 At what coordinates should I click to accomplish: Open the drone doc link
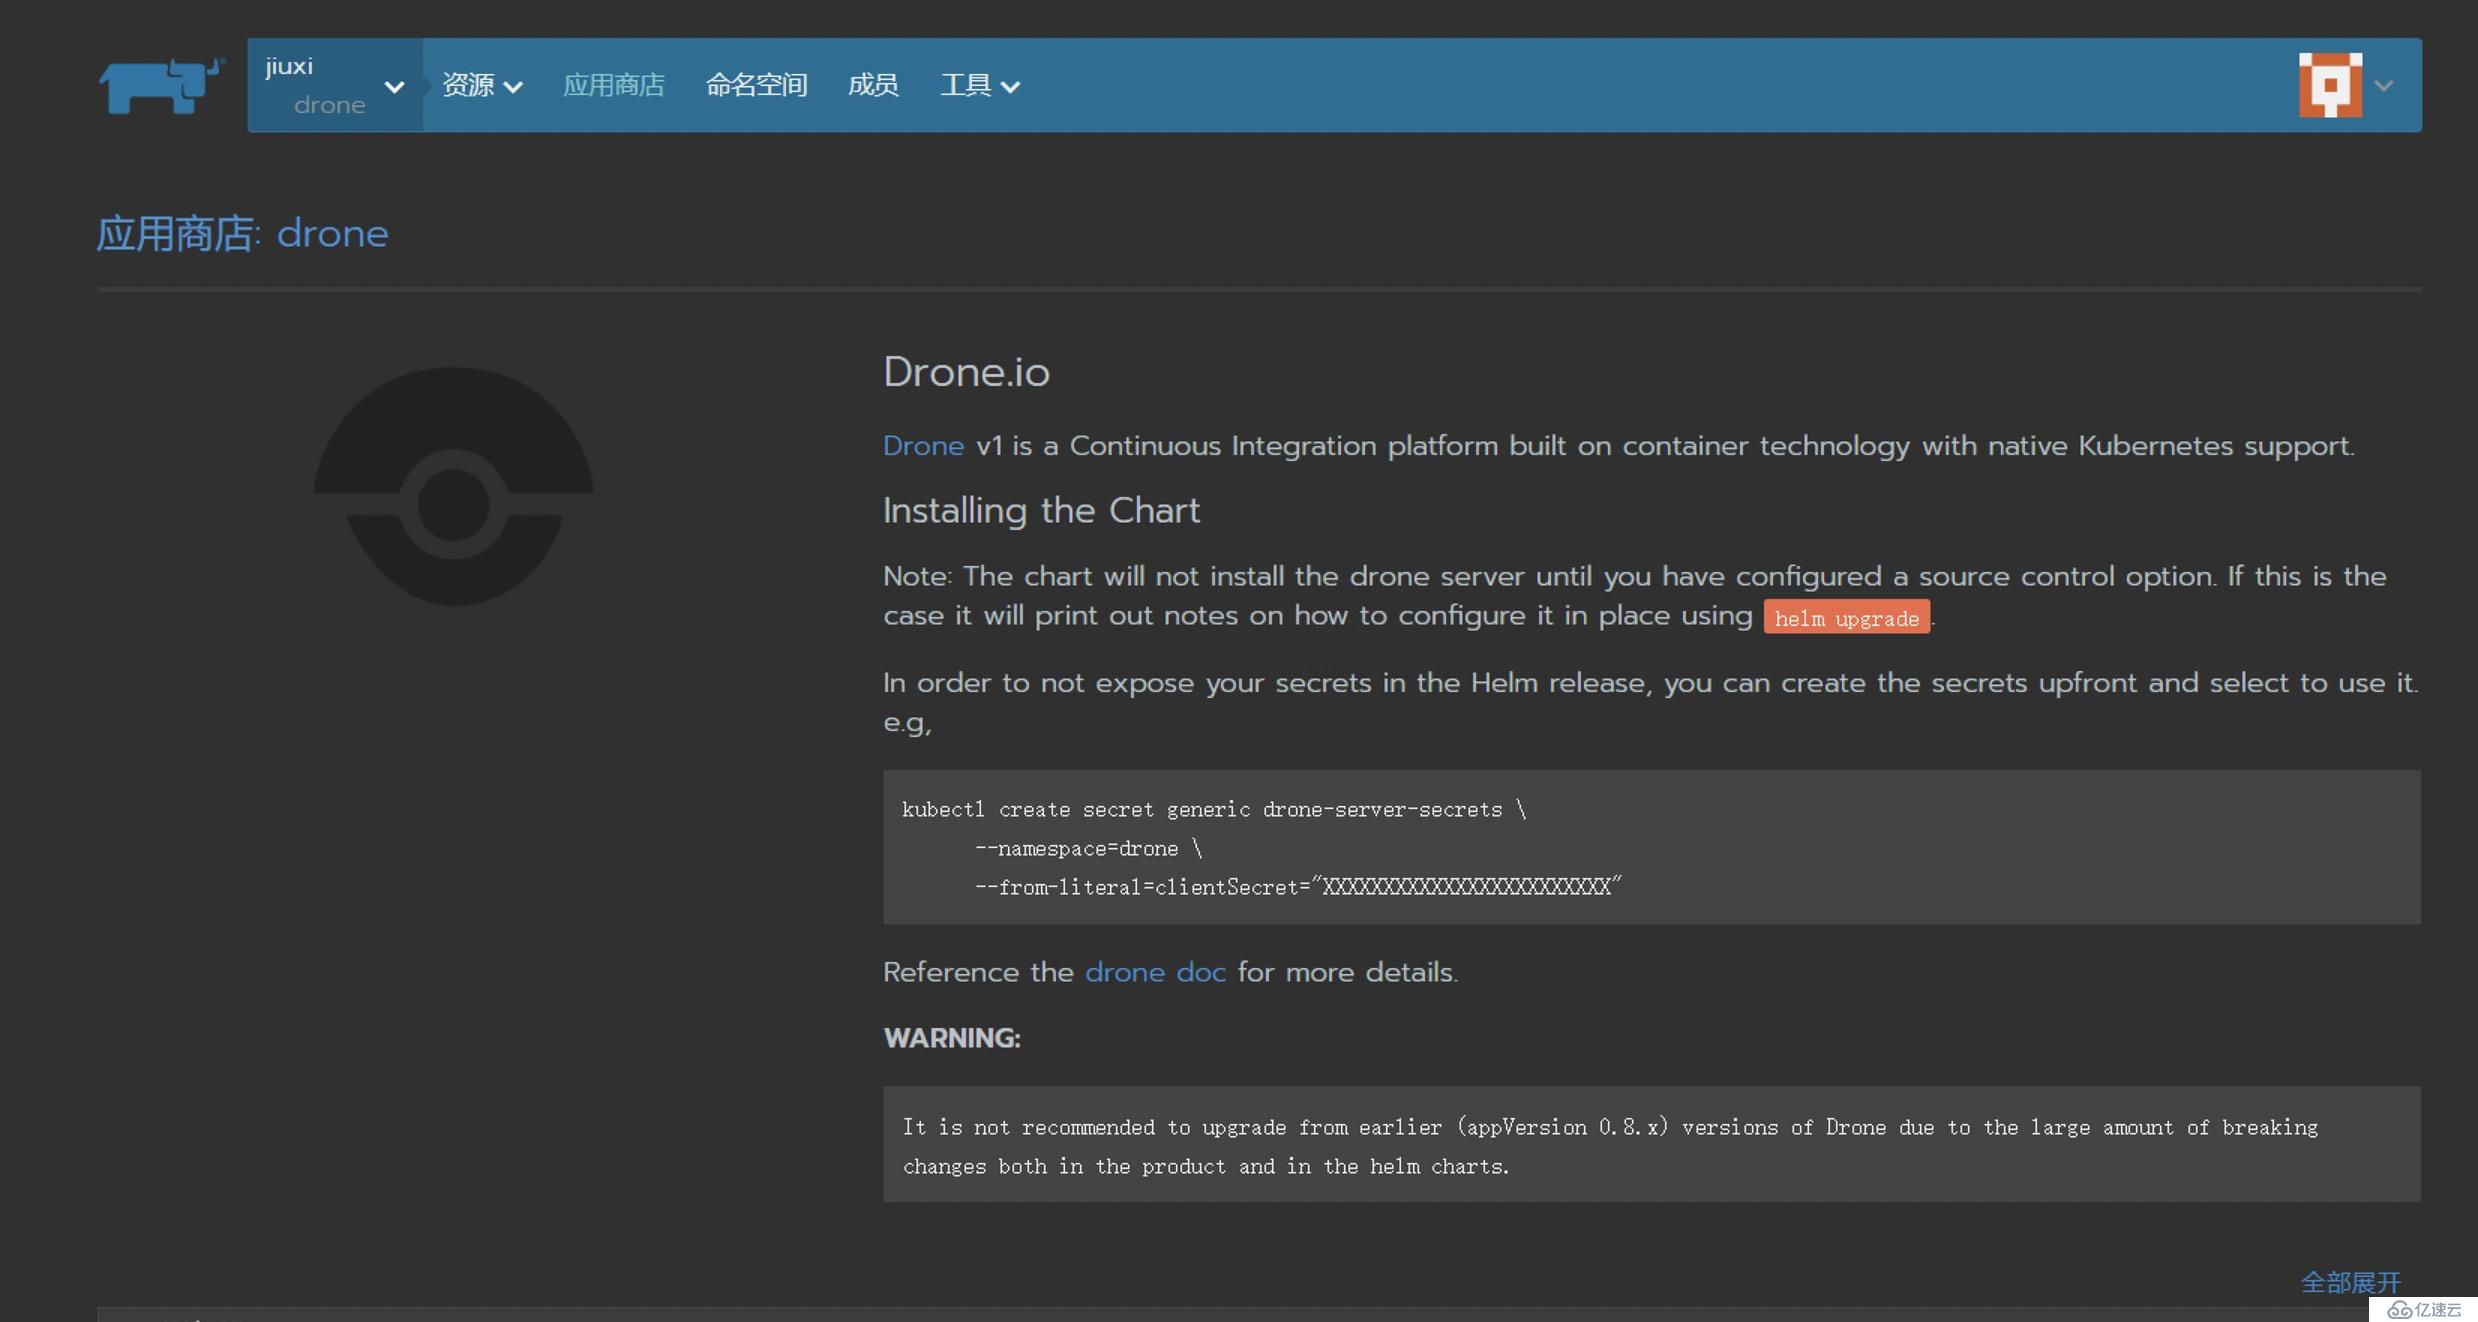(1155, 972)
